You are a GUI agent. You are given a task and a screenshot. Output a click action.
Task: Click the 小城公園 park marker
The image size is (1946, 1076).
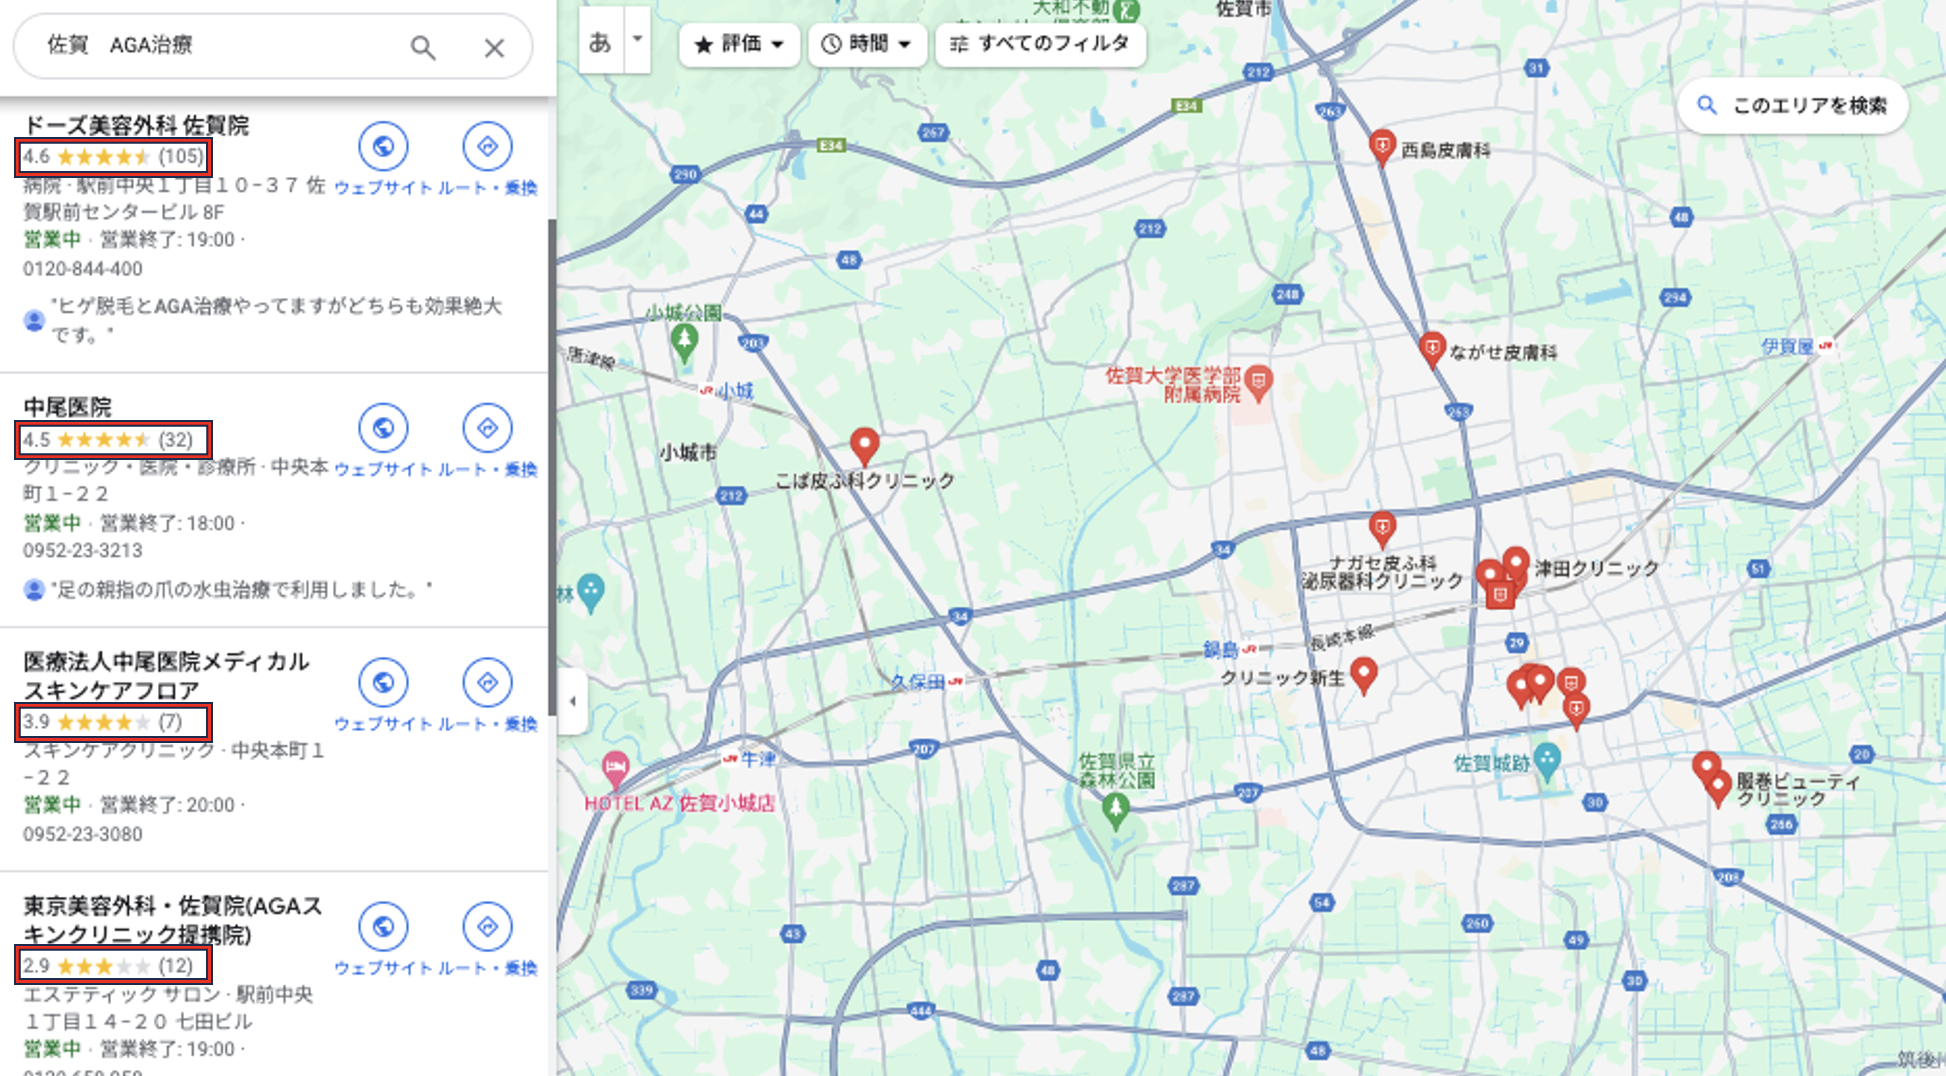[x=684, y=341]
